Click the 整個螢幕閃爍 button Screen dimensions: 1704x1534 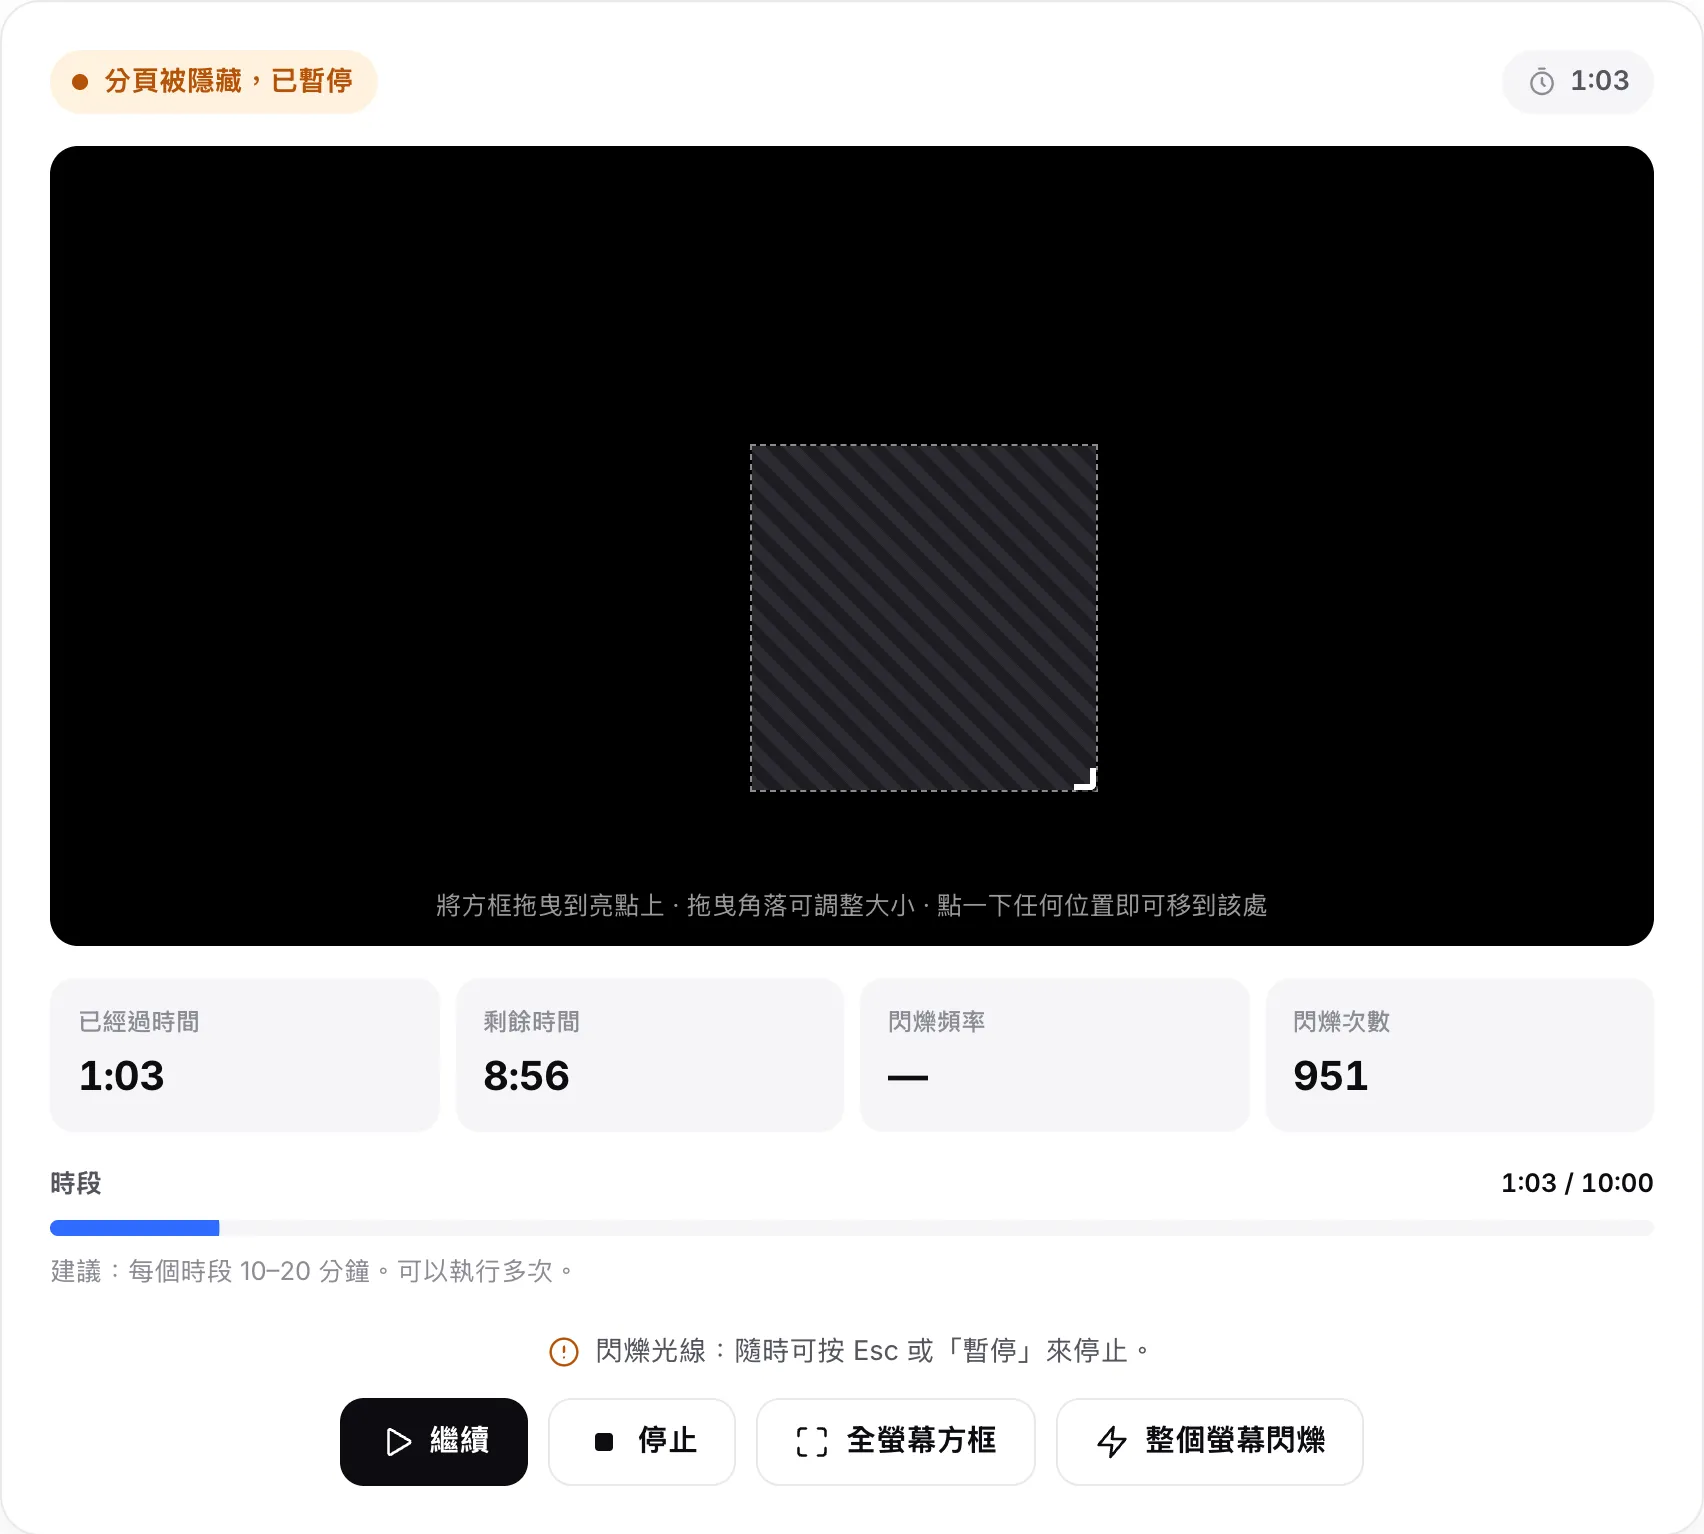click(1210, 1441)
